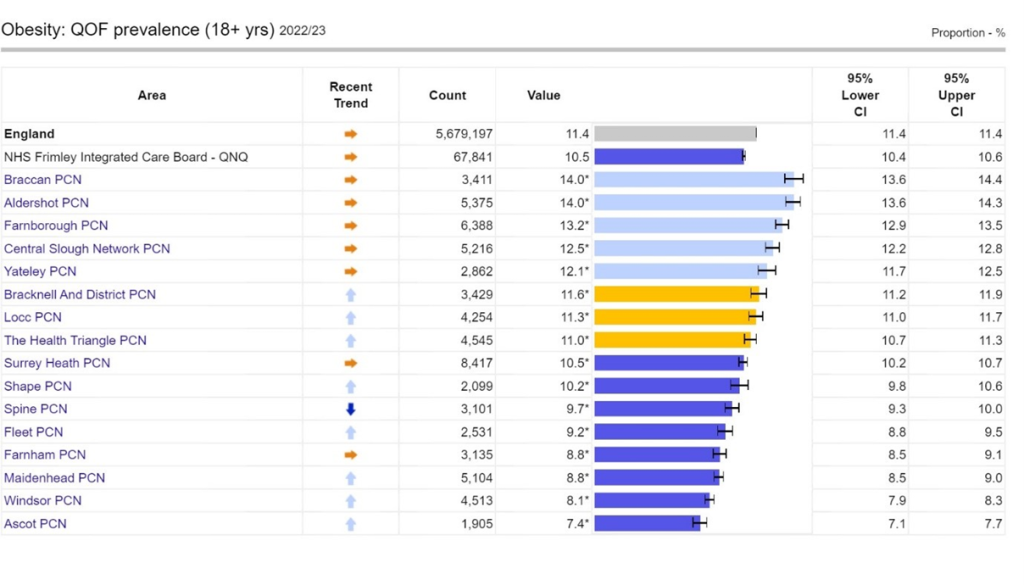The width and height of the screenshot is (1024, 585).
Task: Select the England count 5,679,197
Action: point(464,134)
